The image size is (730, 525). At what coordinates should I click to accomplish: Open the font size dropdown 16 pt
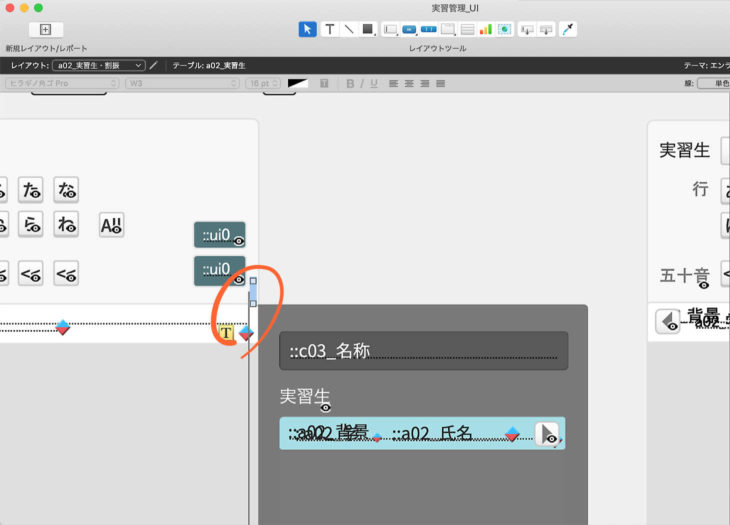click(x=263, y=83)
